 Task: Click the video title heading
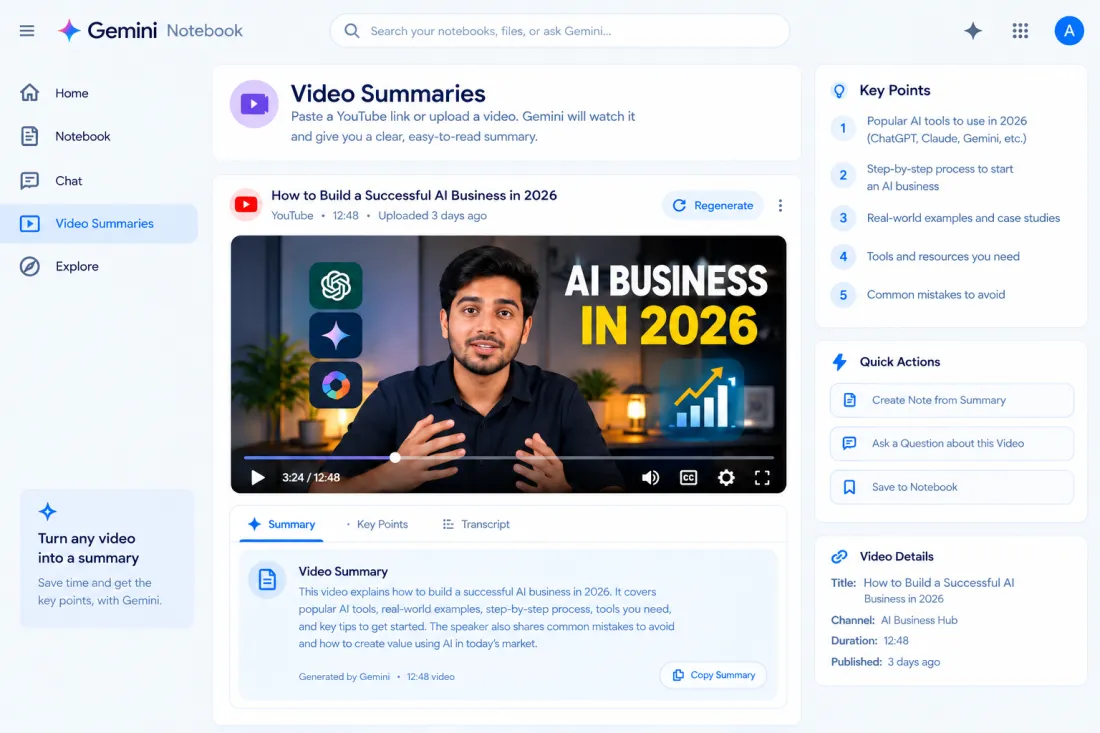pyautogui.click(x=414, y=196)
